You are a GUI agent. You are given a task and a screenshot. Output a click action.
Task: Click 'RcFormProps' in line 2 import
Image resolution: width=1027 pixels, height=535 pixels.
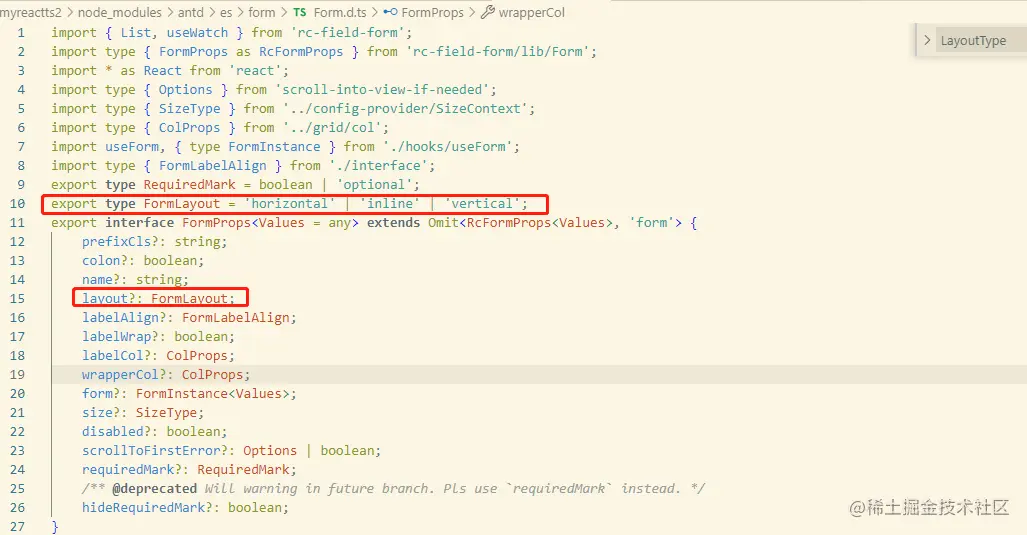[x=301, y=52]
